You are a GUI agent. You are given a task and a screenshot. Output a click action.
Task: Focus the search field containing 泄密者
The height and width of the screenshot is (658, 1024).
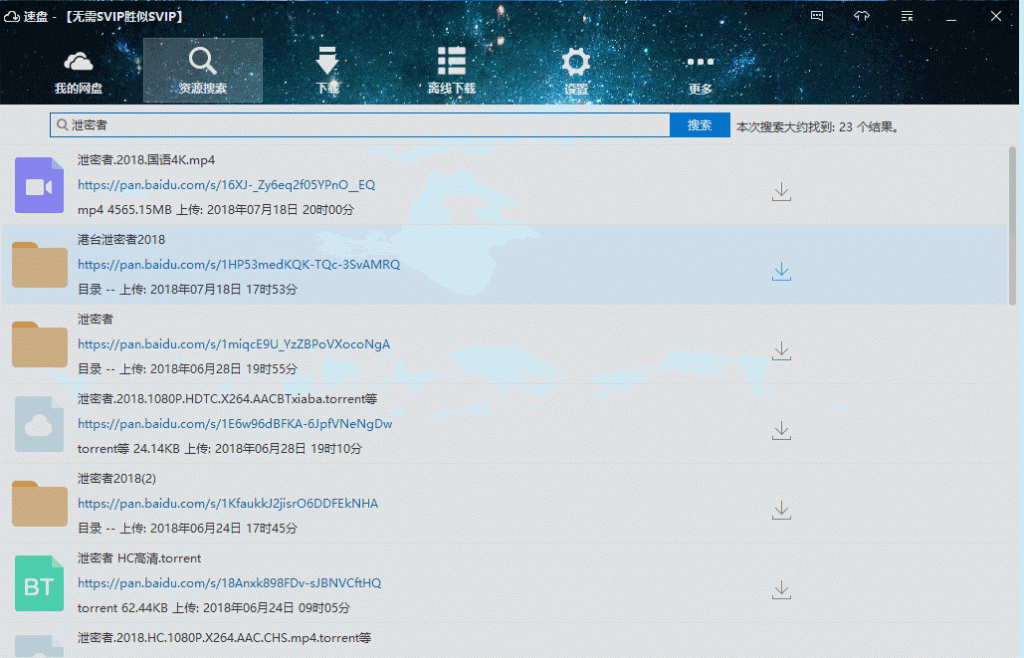pos(360,125)
